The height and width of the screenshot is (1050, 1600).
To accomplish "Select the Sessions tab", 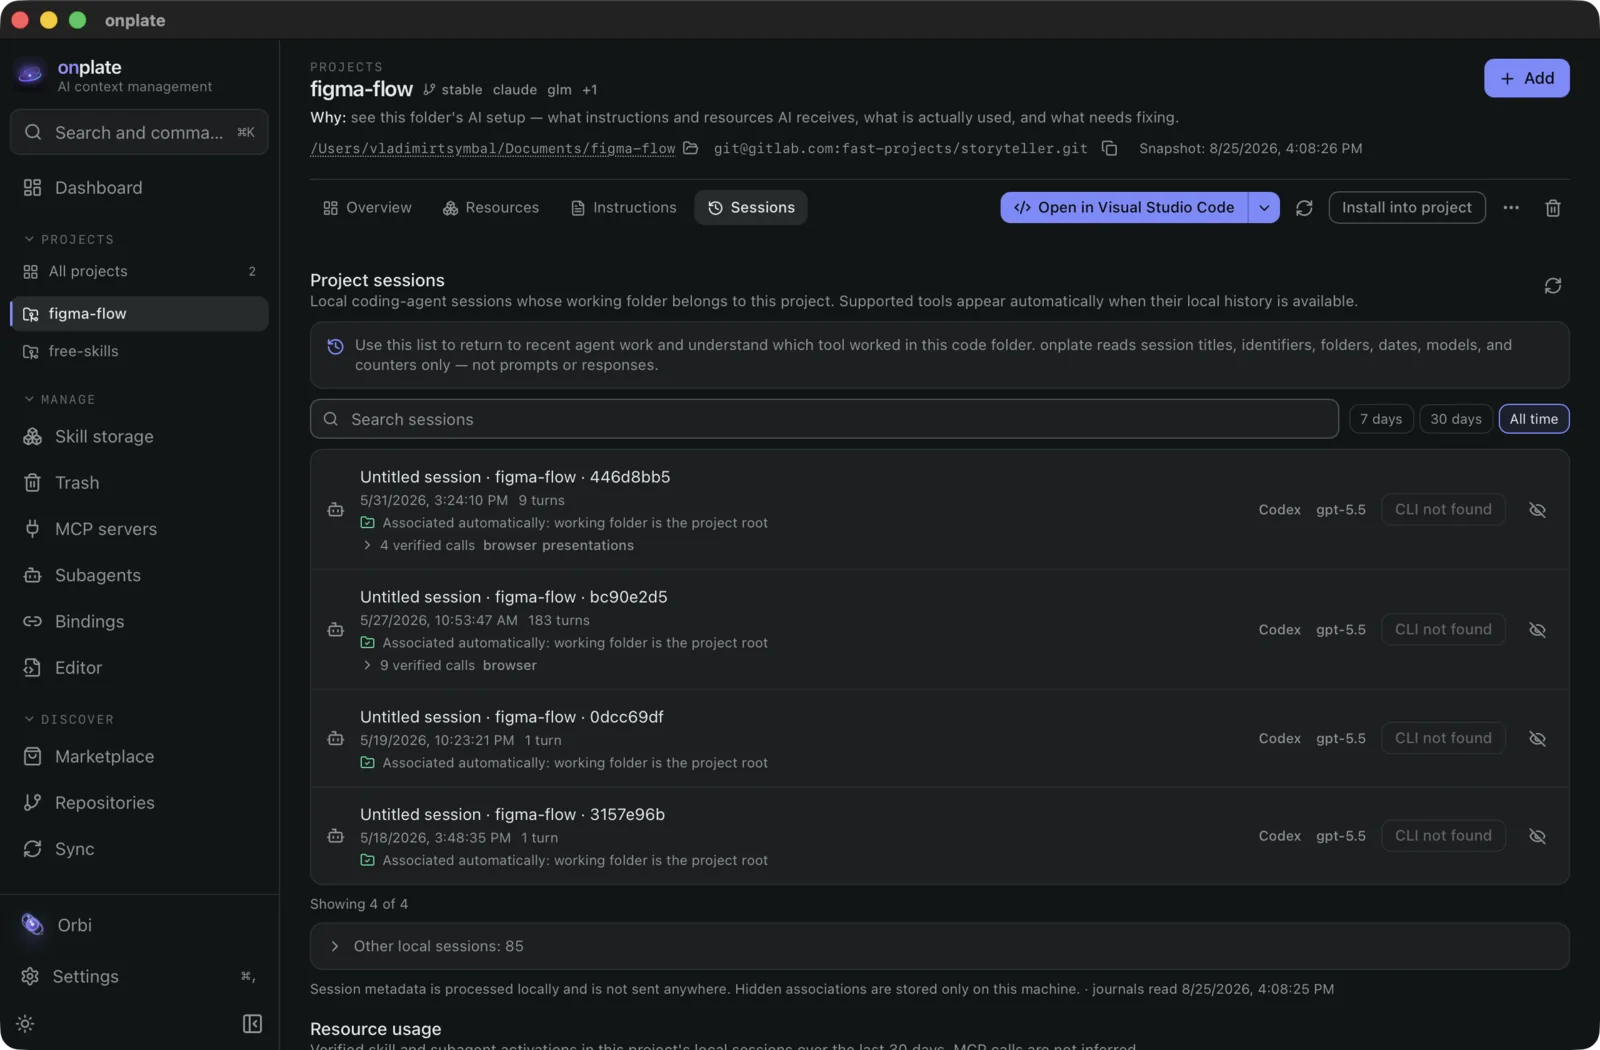I will coord(751,208).
